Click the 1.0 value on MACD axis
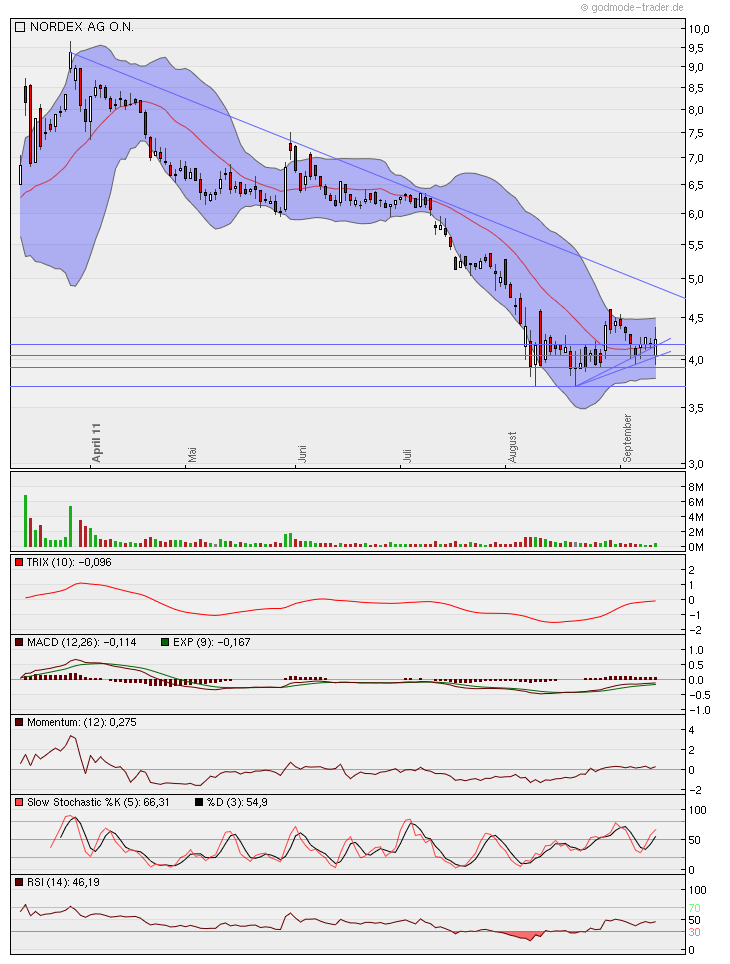 696,650
